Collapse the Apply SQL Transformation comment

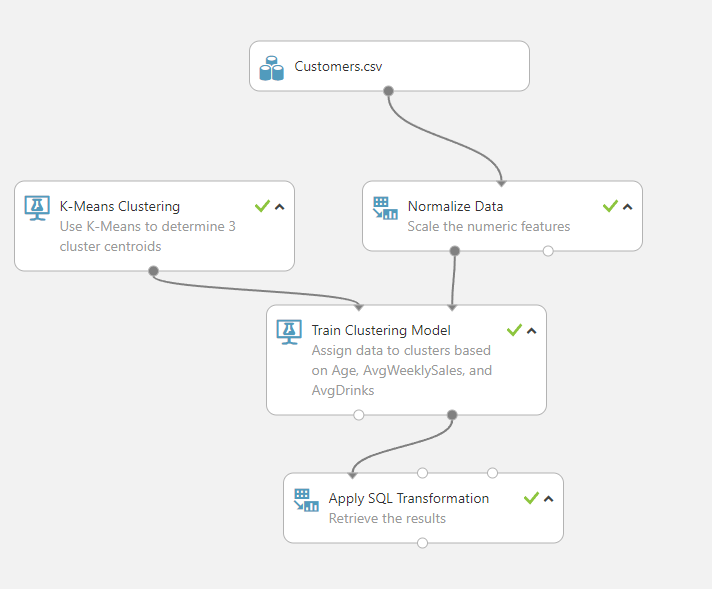coord(549,499)
